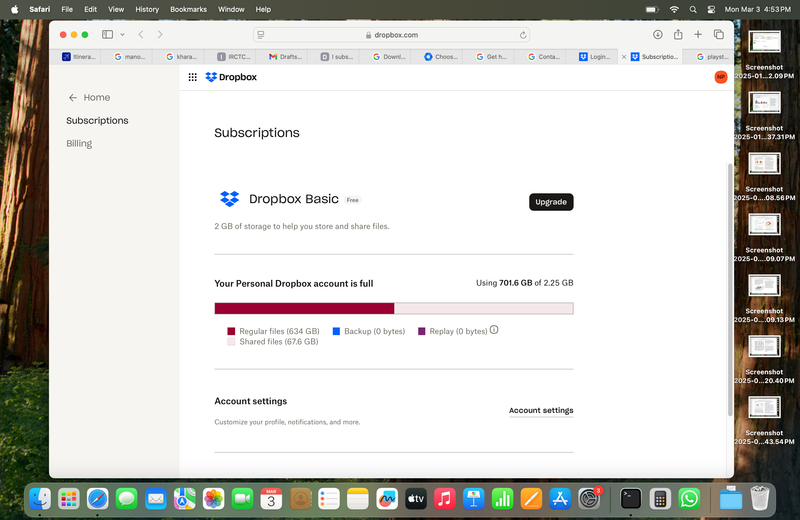Close the Subscriptions tab
This screenshot has height=520, width=800.
point(623,57)
